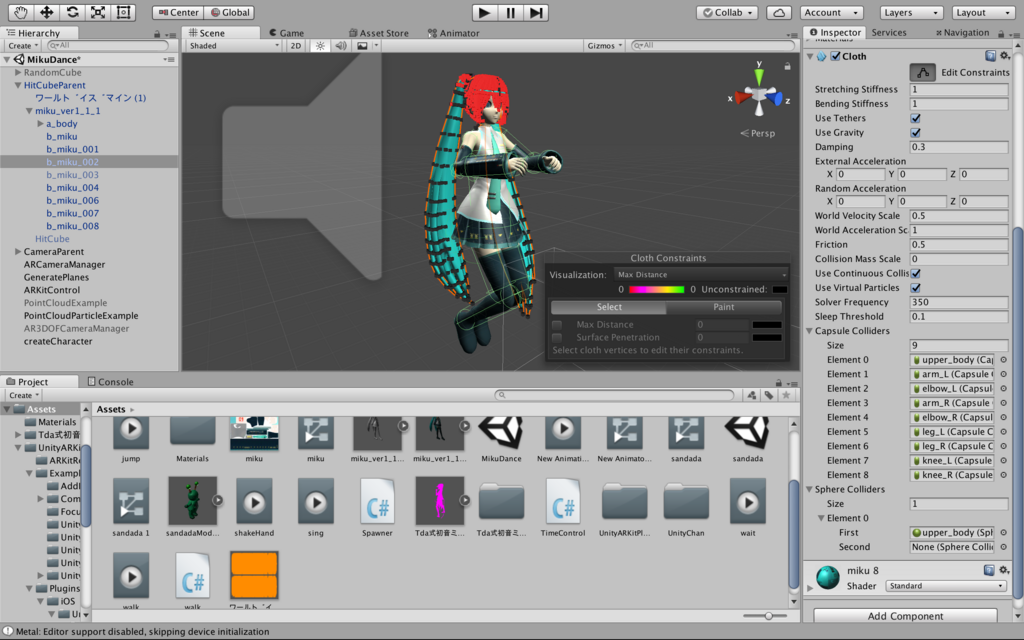Click the Play button
1024x640 pixels.
pyautogui.click(x=484, y=12)
